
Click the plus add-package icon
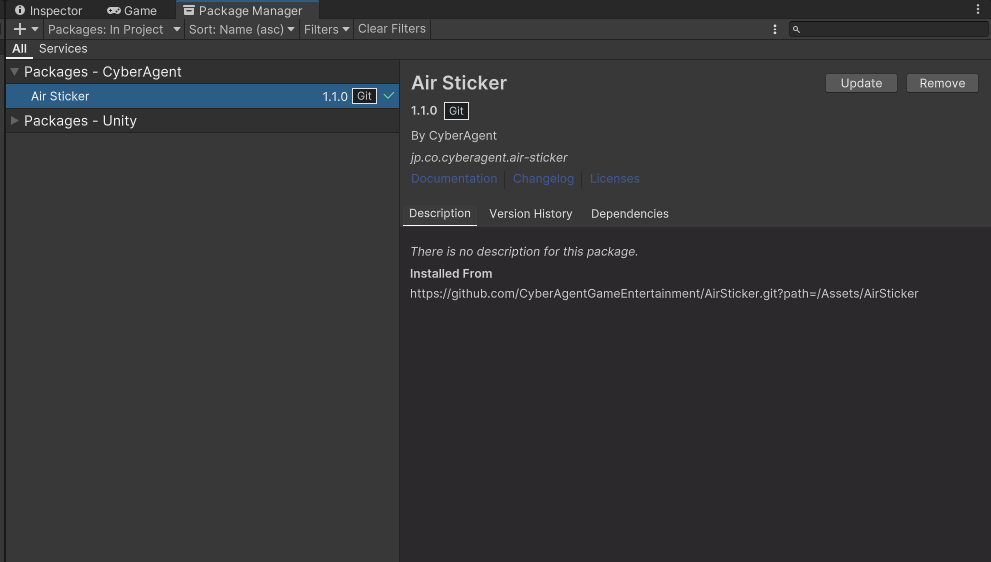20,29
